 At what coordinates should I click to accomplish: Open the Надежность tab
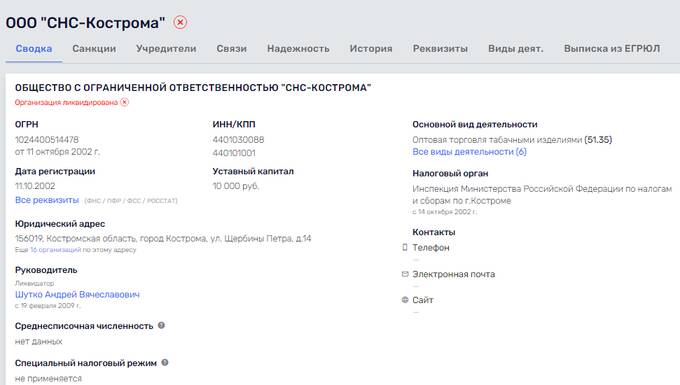(298, 49)
